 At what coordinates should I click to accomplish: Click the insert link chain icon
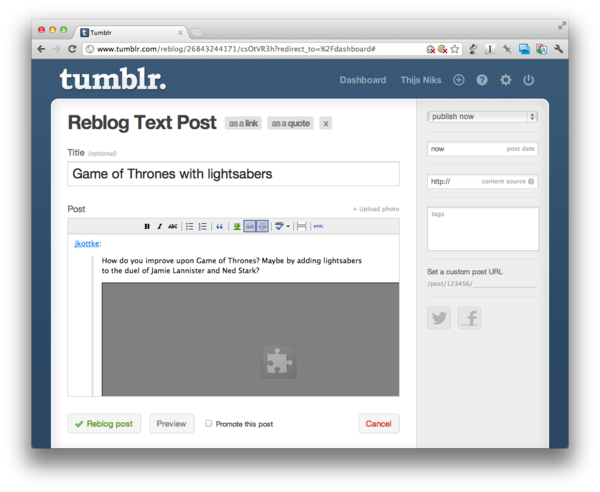[x=250, y=226]
